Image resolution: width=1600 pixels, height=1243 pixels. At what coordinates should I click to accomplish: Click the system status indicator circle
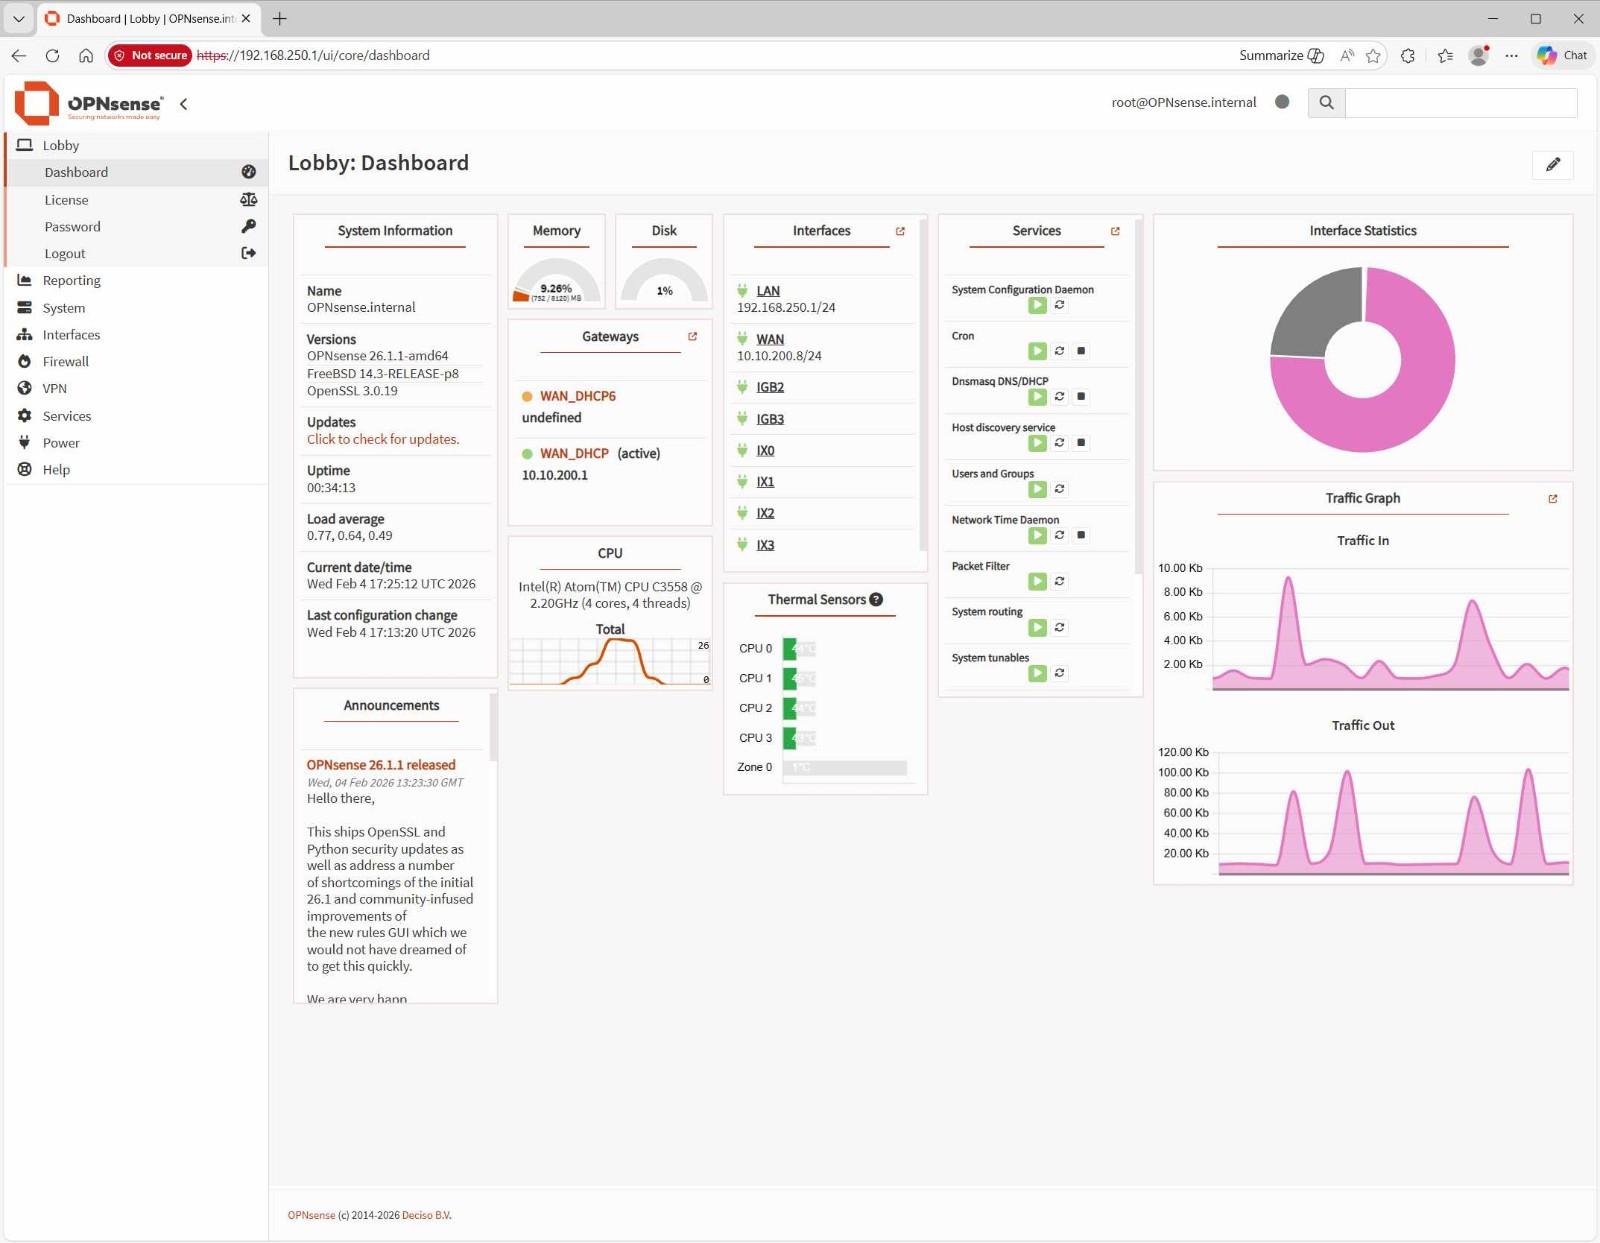(1282, 102)
